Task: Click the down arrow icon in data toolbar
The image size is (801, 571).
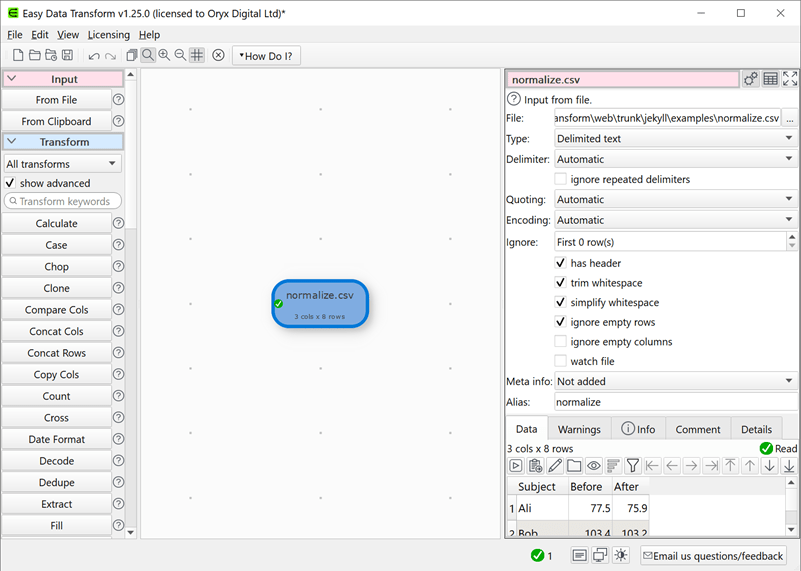Action: 769,466
